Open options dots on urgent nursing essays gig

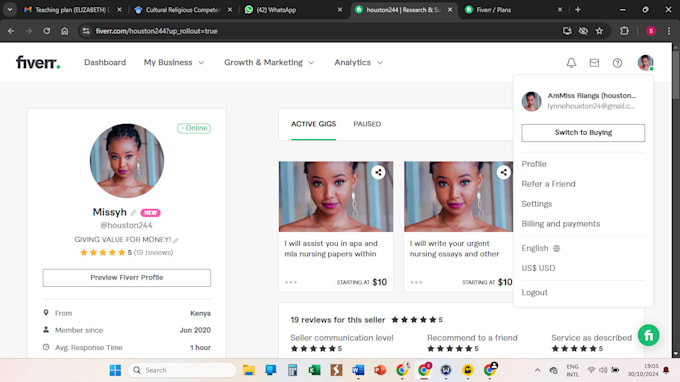coord(416,282)
